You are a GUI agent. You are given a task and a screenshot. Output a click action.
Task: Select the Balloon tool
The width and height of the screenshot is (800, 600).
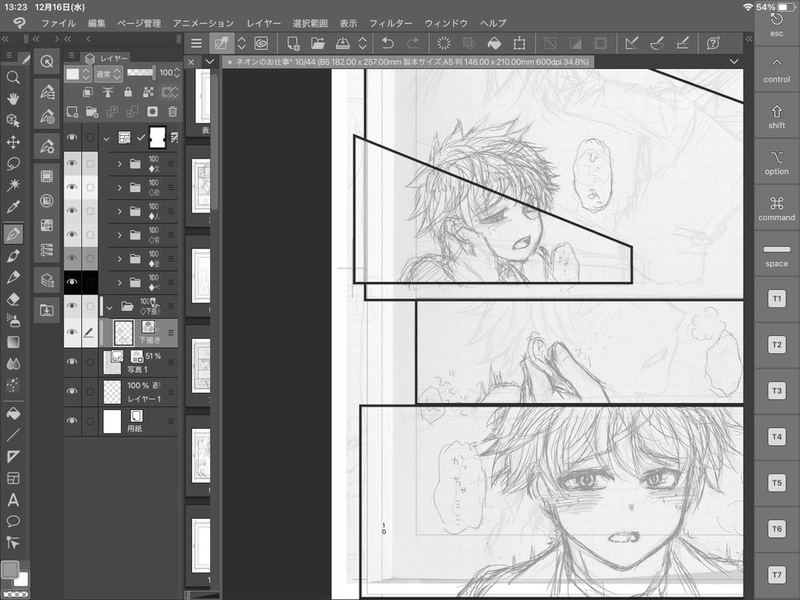[x=13, y=521]
